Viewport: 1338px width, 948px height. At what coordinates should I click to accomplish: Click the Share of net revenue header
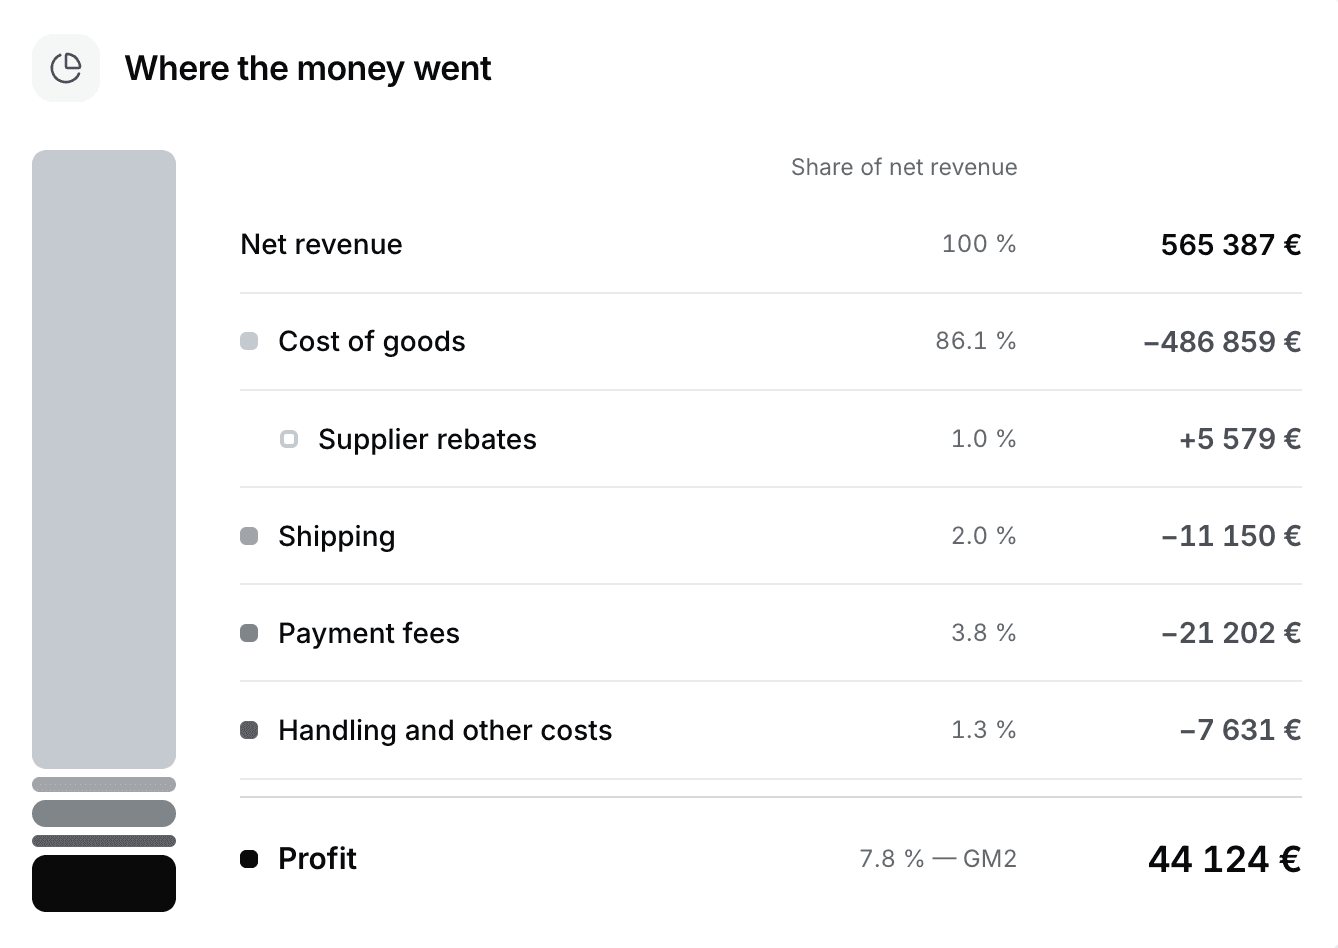click(904, 167)
